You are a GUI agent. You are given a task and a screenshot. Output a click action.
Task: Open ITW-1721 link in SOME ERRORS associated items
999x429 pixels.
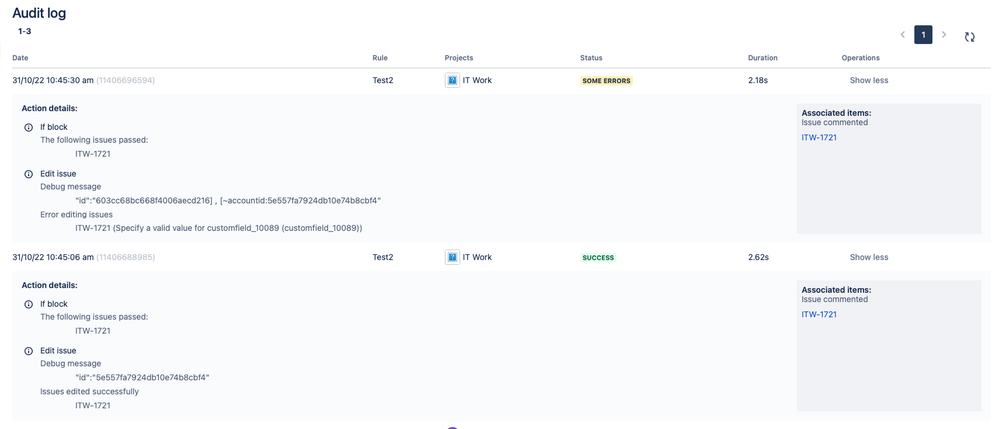pos(819,137)
